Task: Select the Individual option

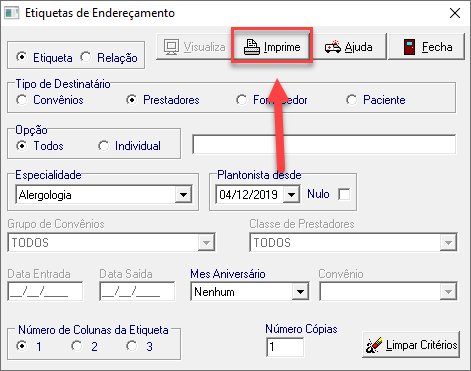Action: coord(103,146)
